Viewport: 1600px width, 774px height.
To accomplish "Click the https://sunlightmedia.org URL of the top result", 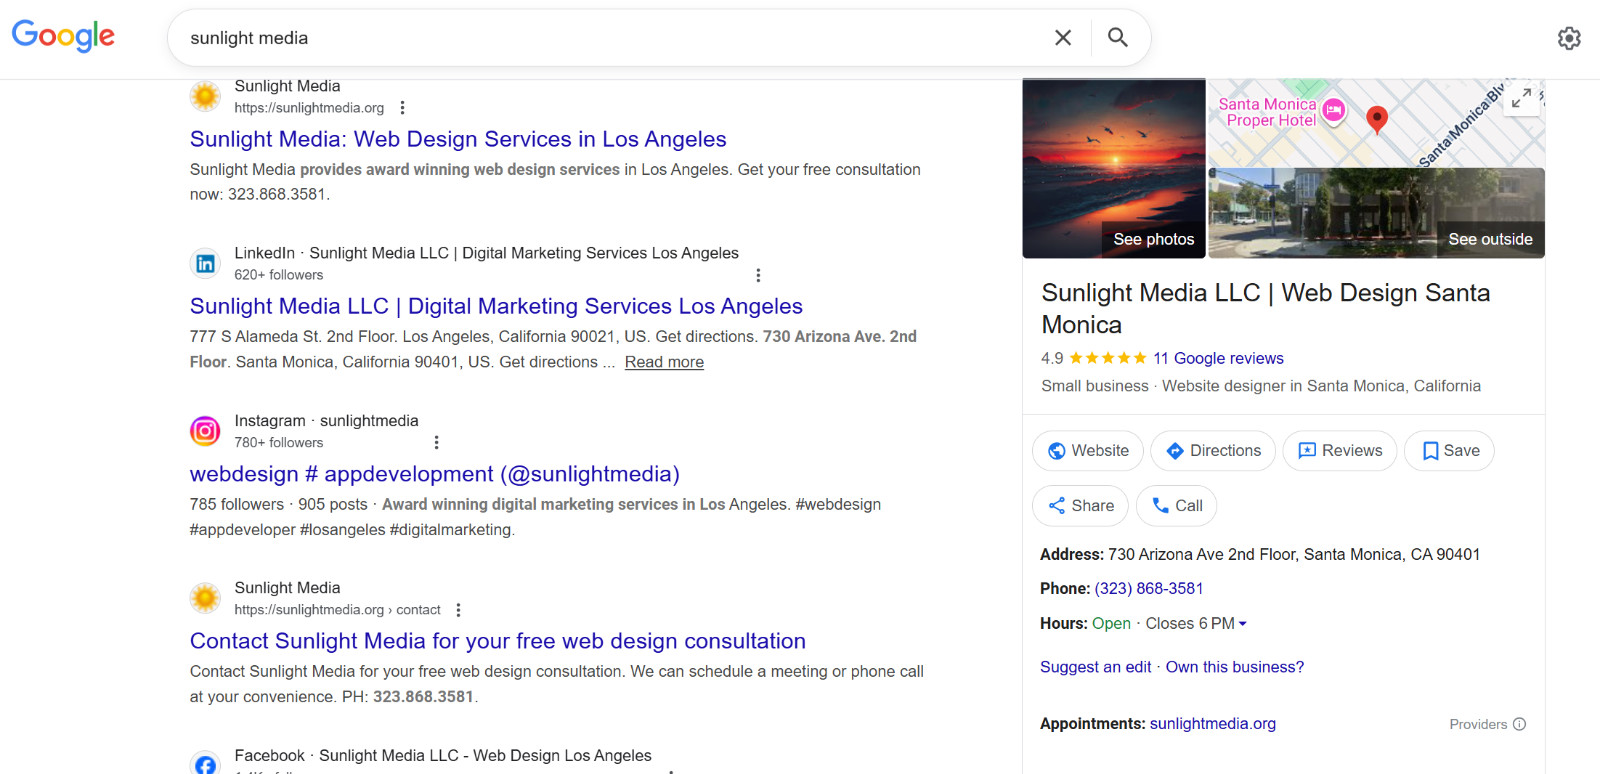I will point(309,108).
